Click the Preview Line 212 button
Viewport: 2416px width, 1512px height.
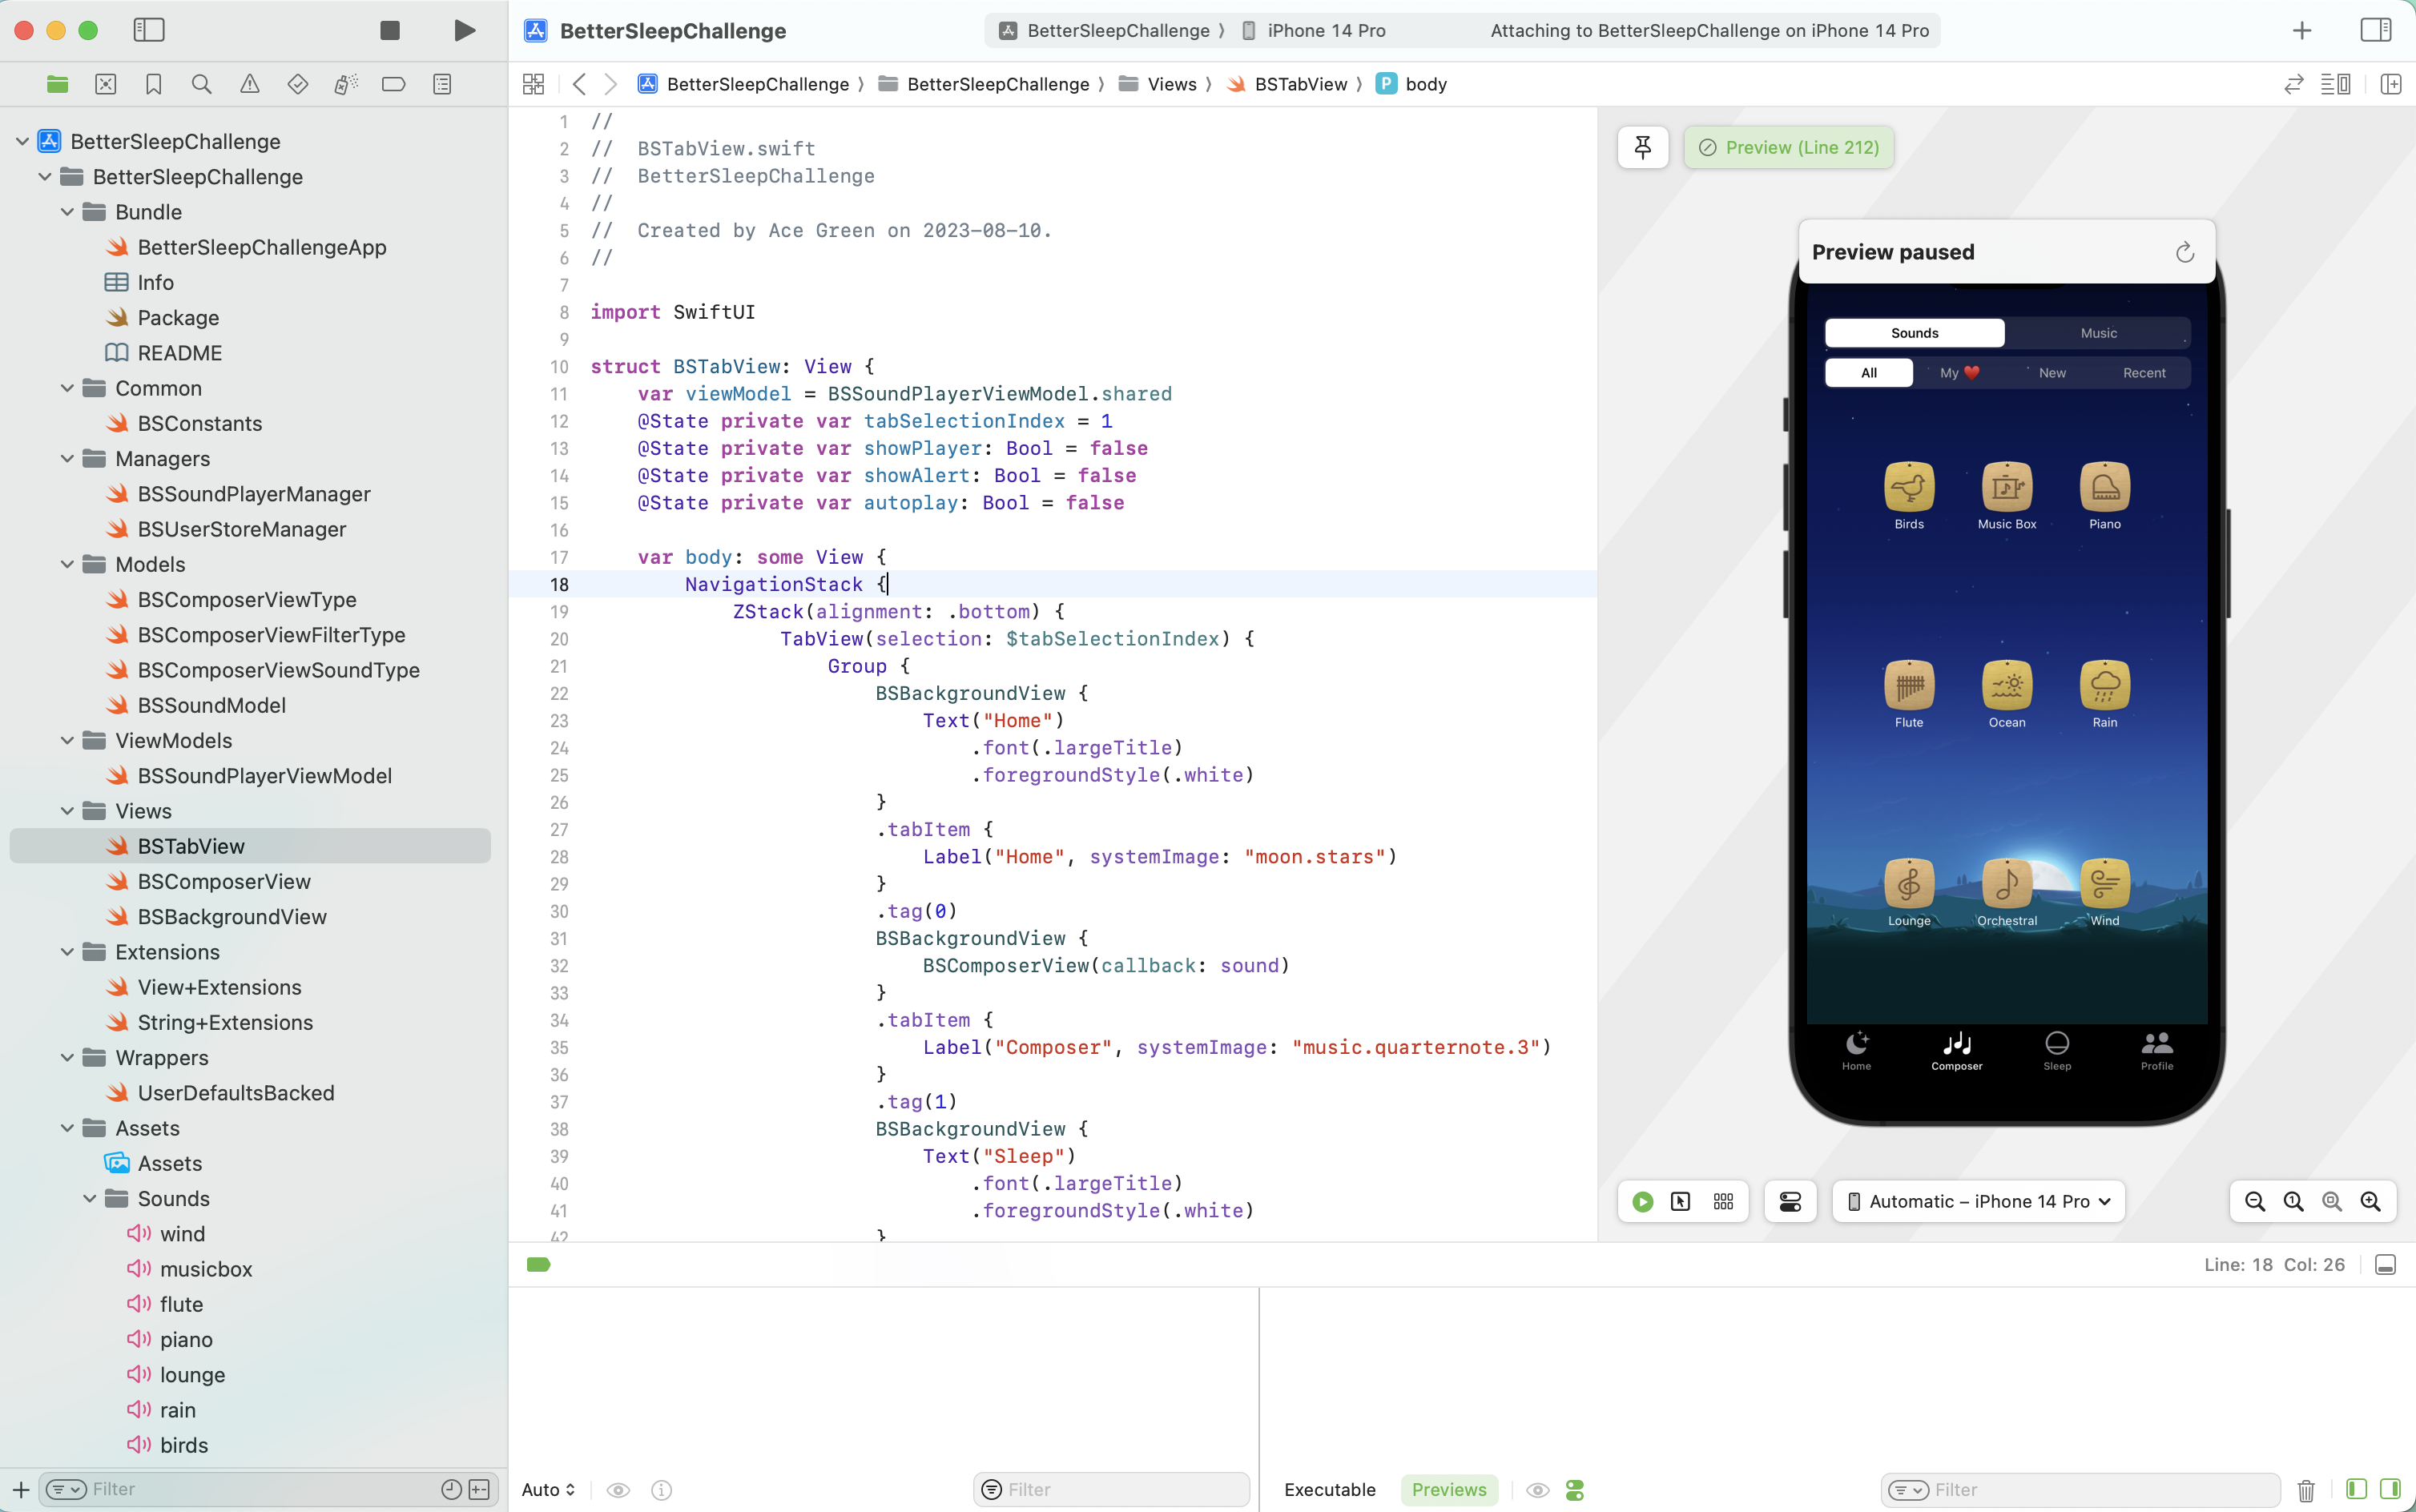(1790, 147)
